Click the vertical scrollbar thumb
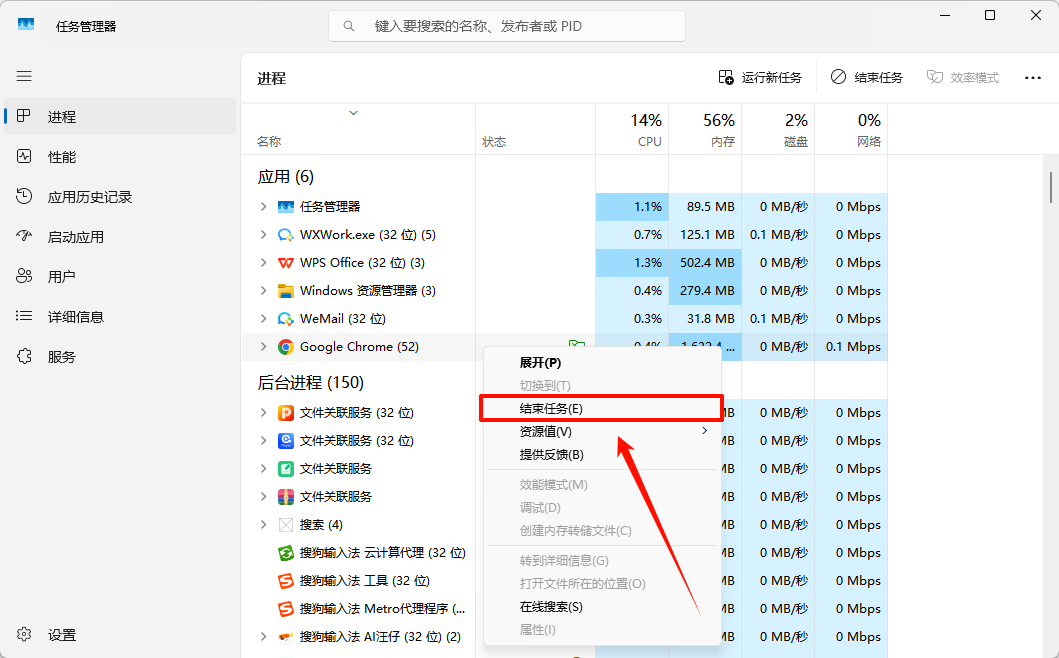Viewport: 1059px width, 658px height. pyautogui.click(x=1051, y=187)
